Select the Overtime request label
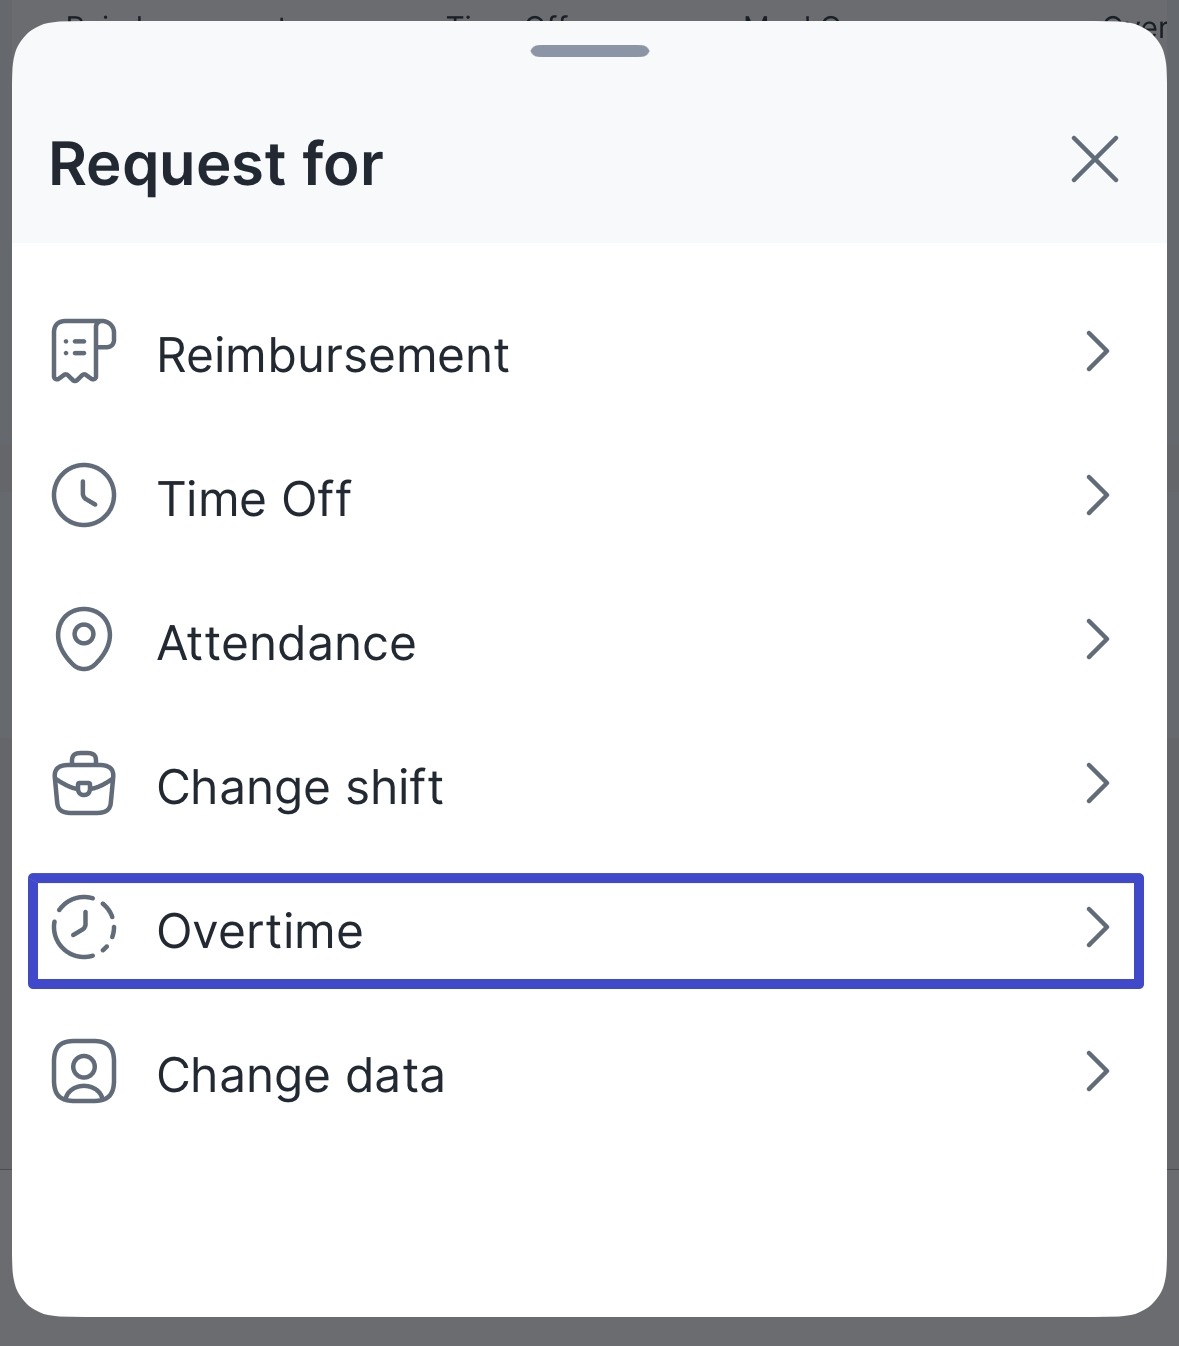The image size is (1179, 1346). pyautogui.click(x=260, y=932)
